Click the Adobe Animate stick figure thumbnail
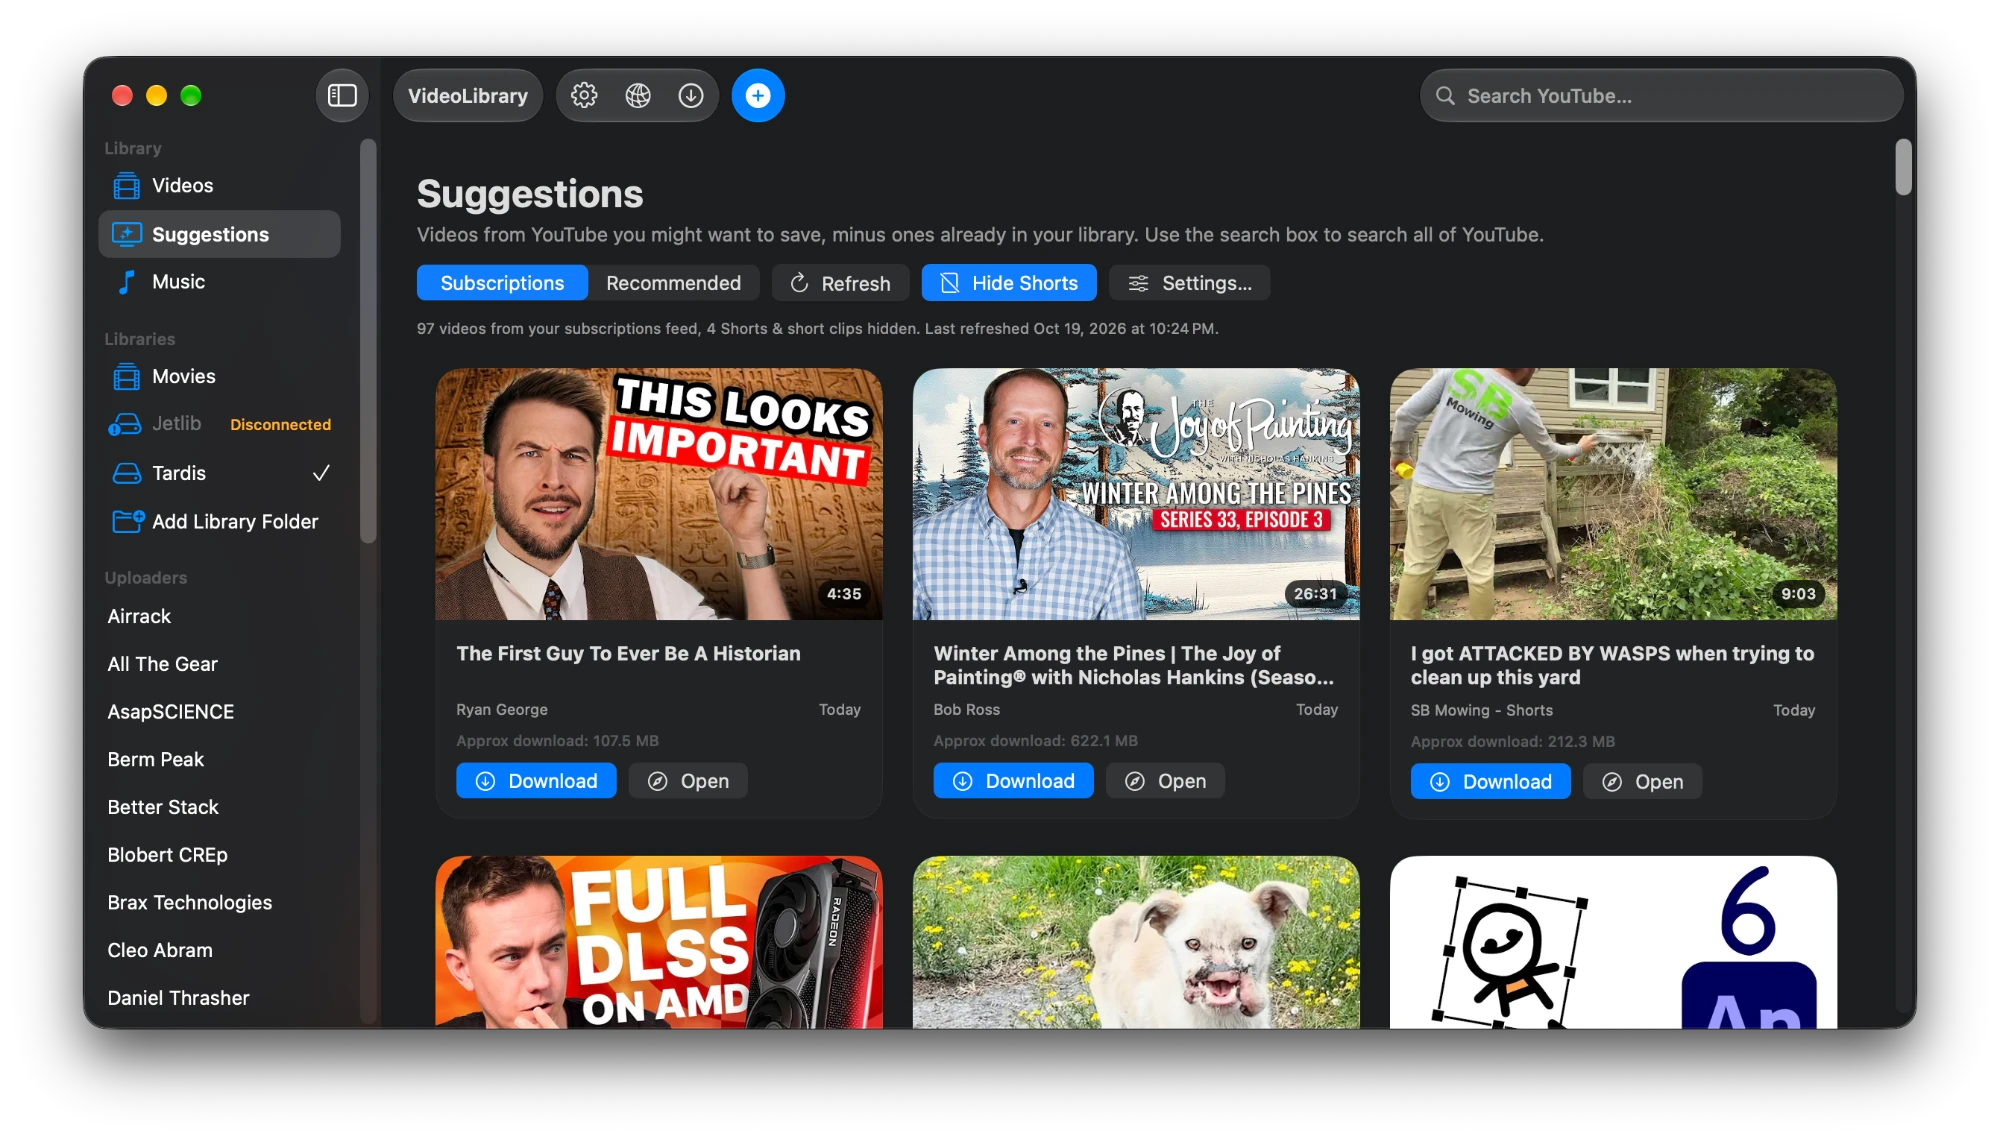Image resolution: width=2000 pixels, height=1139 pixels. (1613, 942)
